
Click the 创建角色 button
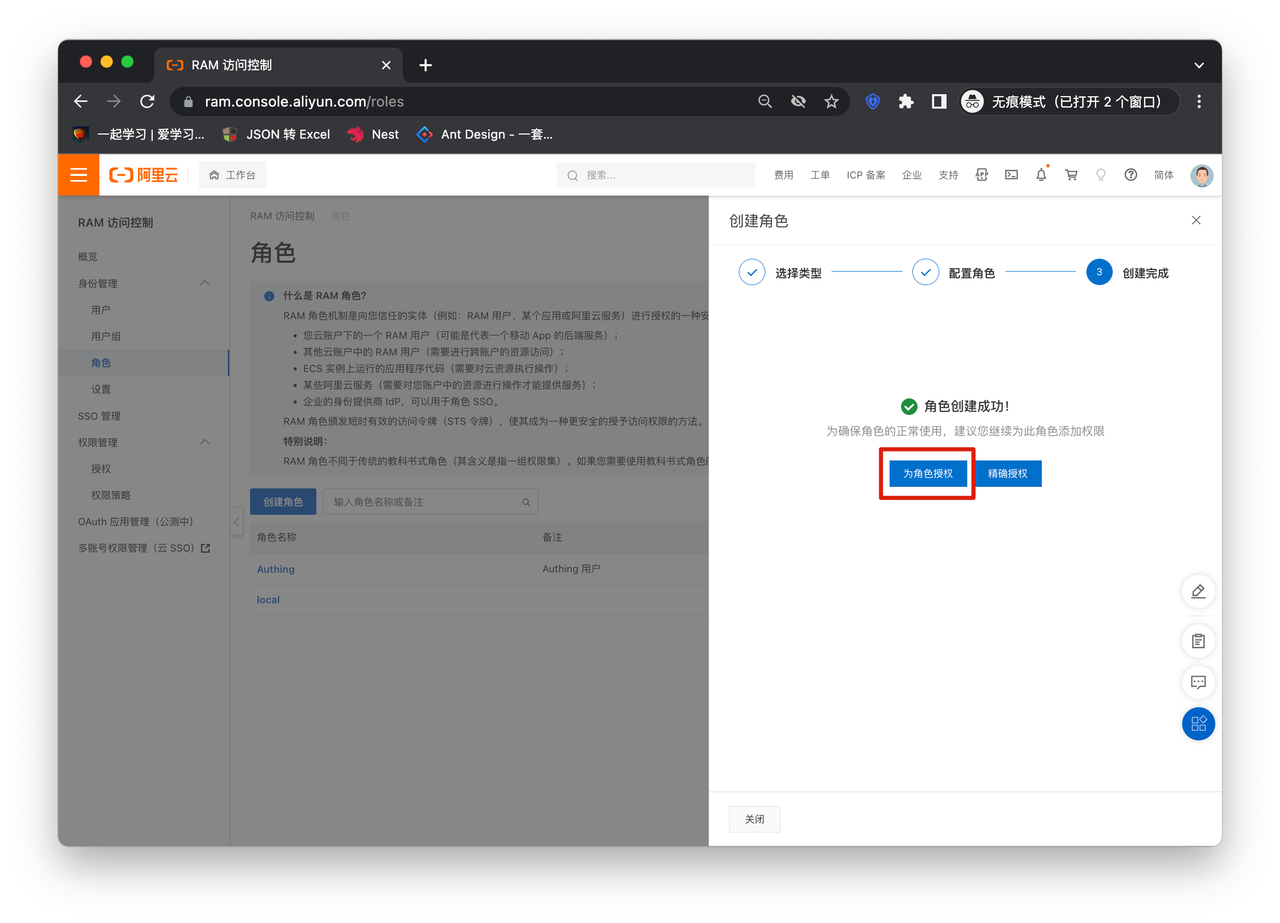[283, 502]
